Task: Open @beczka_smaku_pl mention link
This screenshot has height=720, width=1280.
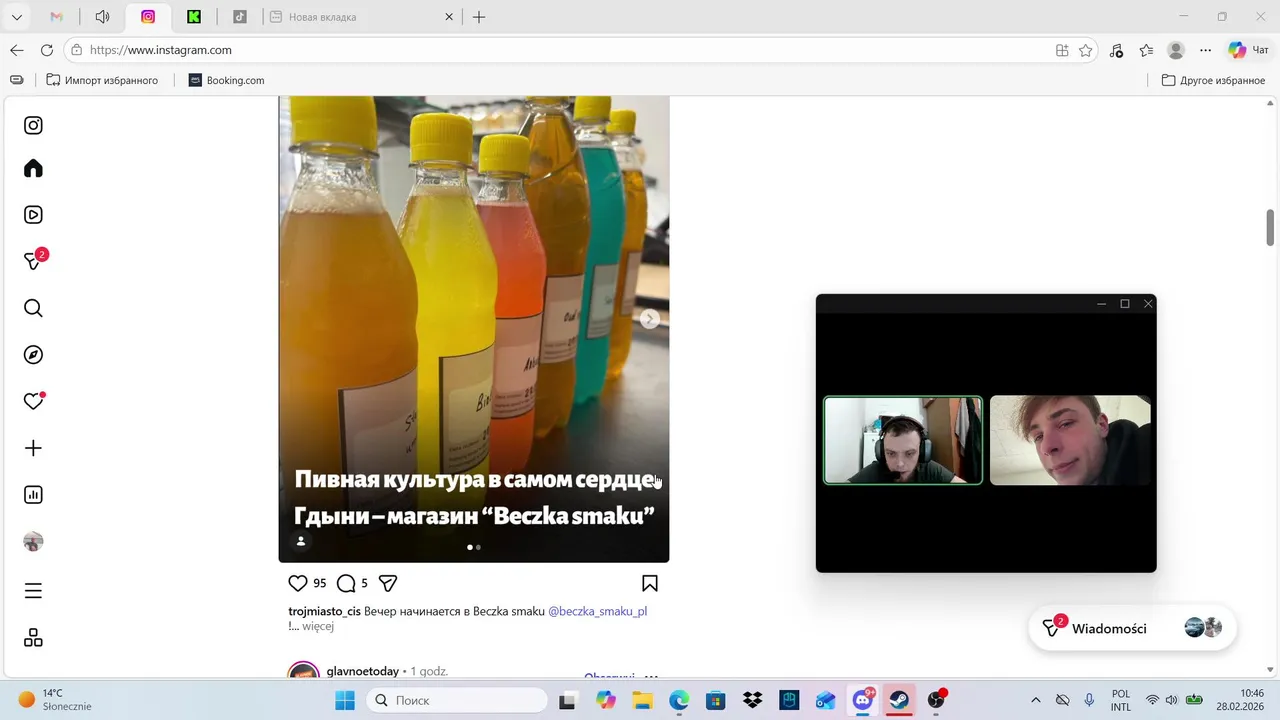Action: click(x=597, y=611)
